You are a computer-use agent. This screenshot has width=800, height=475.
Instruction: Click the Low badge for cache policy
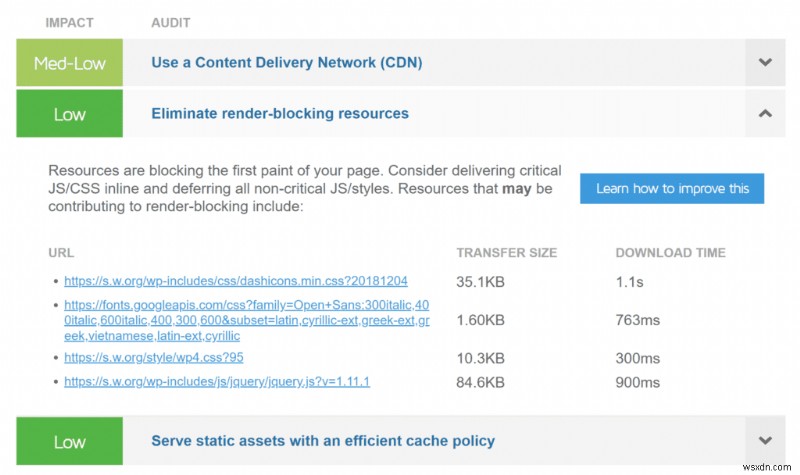click(69, 441)
